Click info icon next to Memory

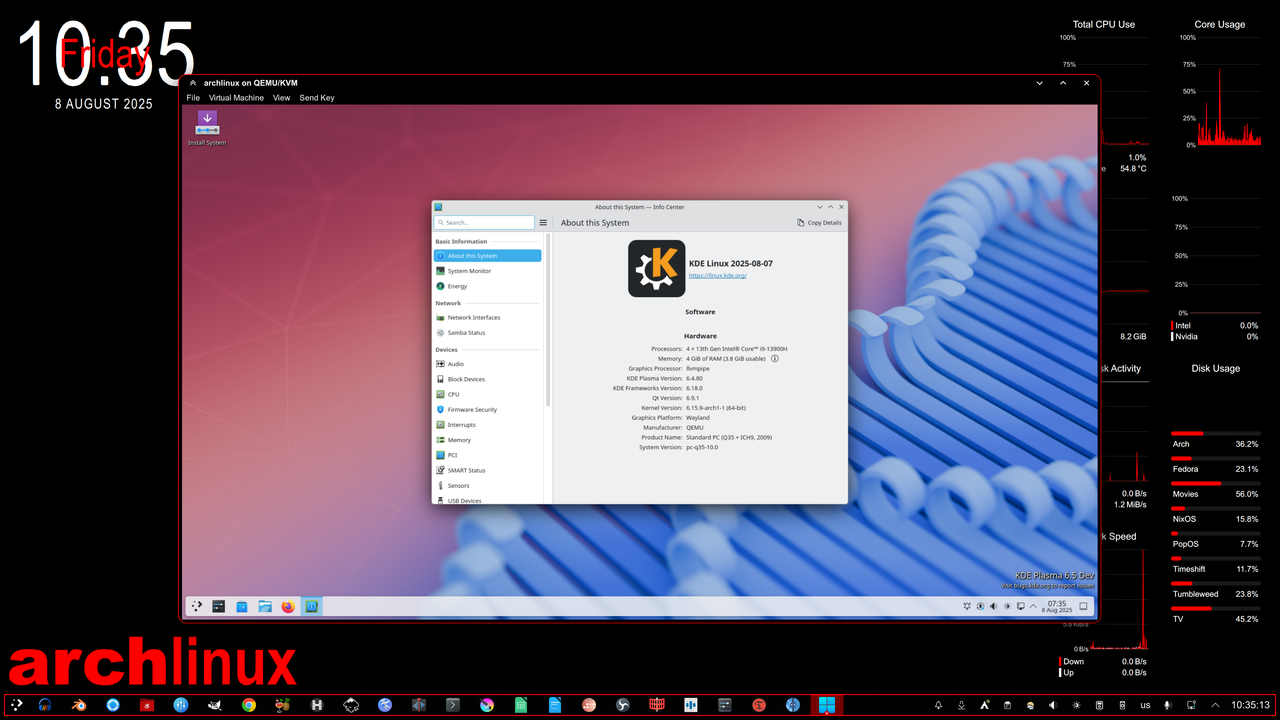(x=775, y=358)
